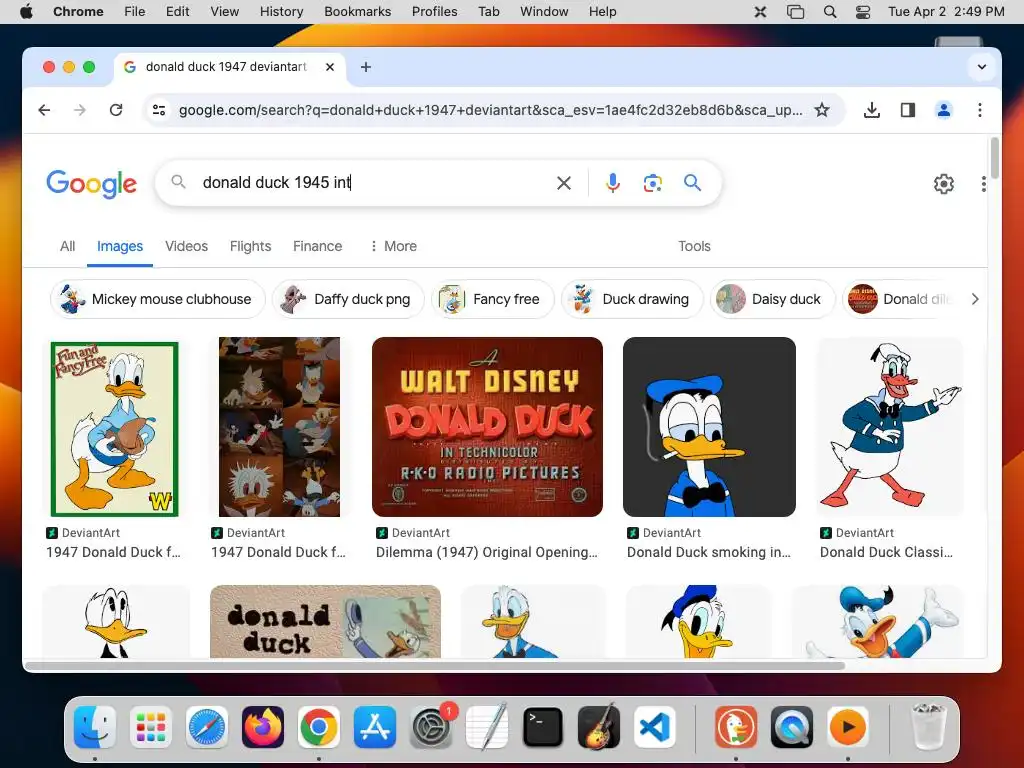Open Donald Duck Classic image thumbnail
The height and width of the screenshot is (768, 1024).
coord(890,426)
